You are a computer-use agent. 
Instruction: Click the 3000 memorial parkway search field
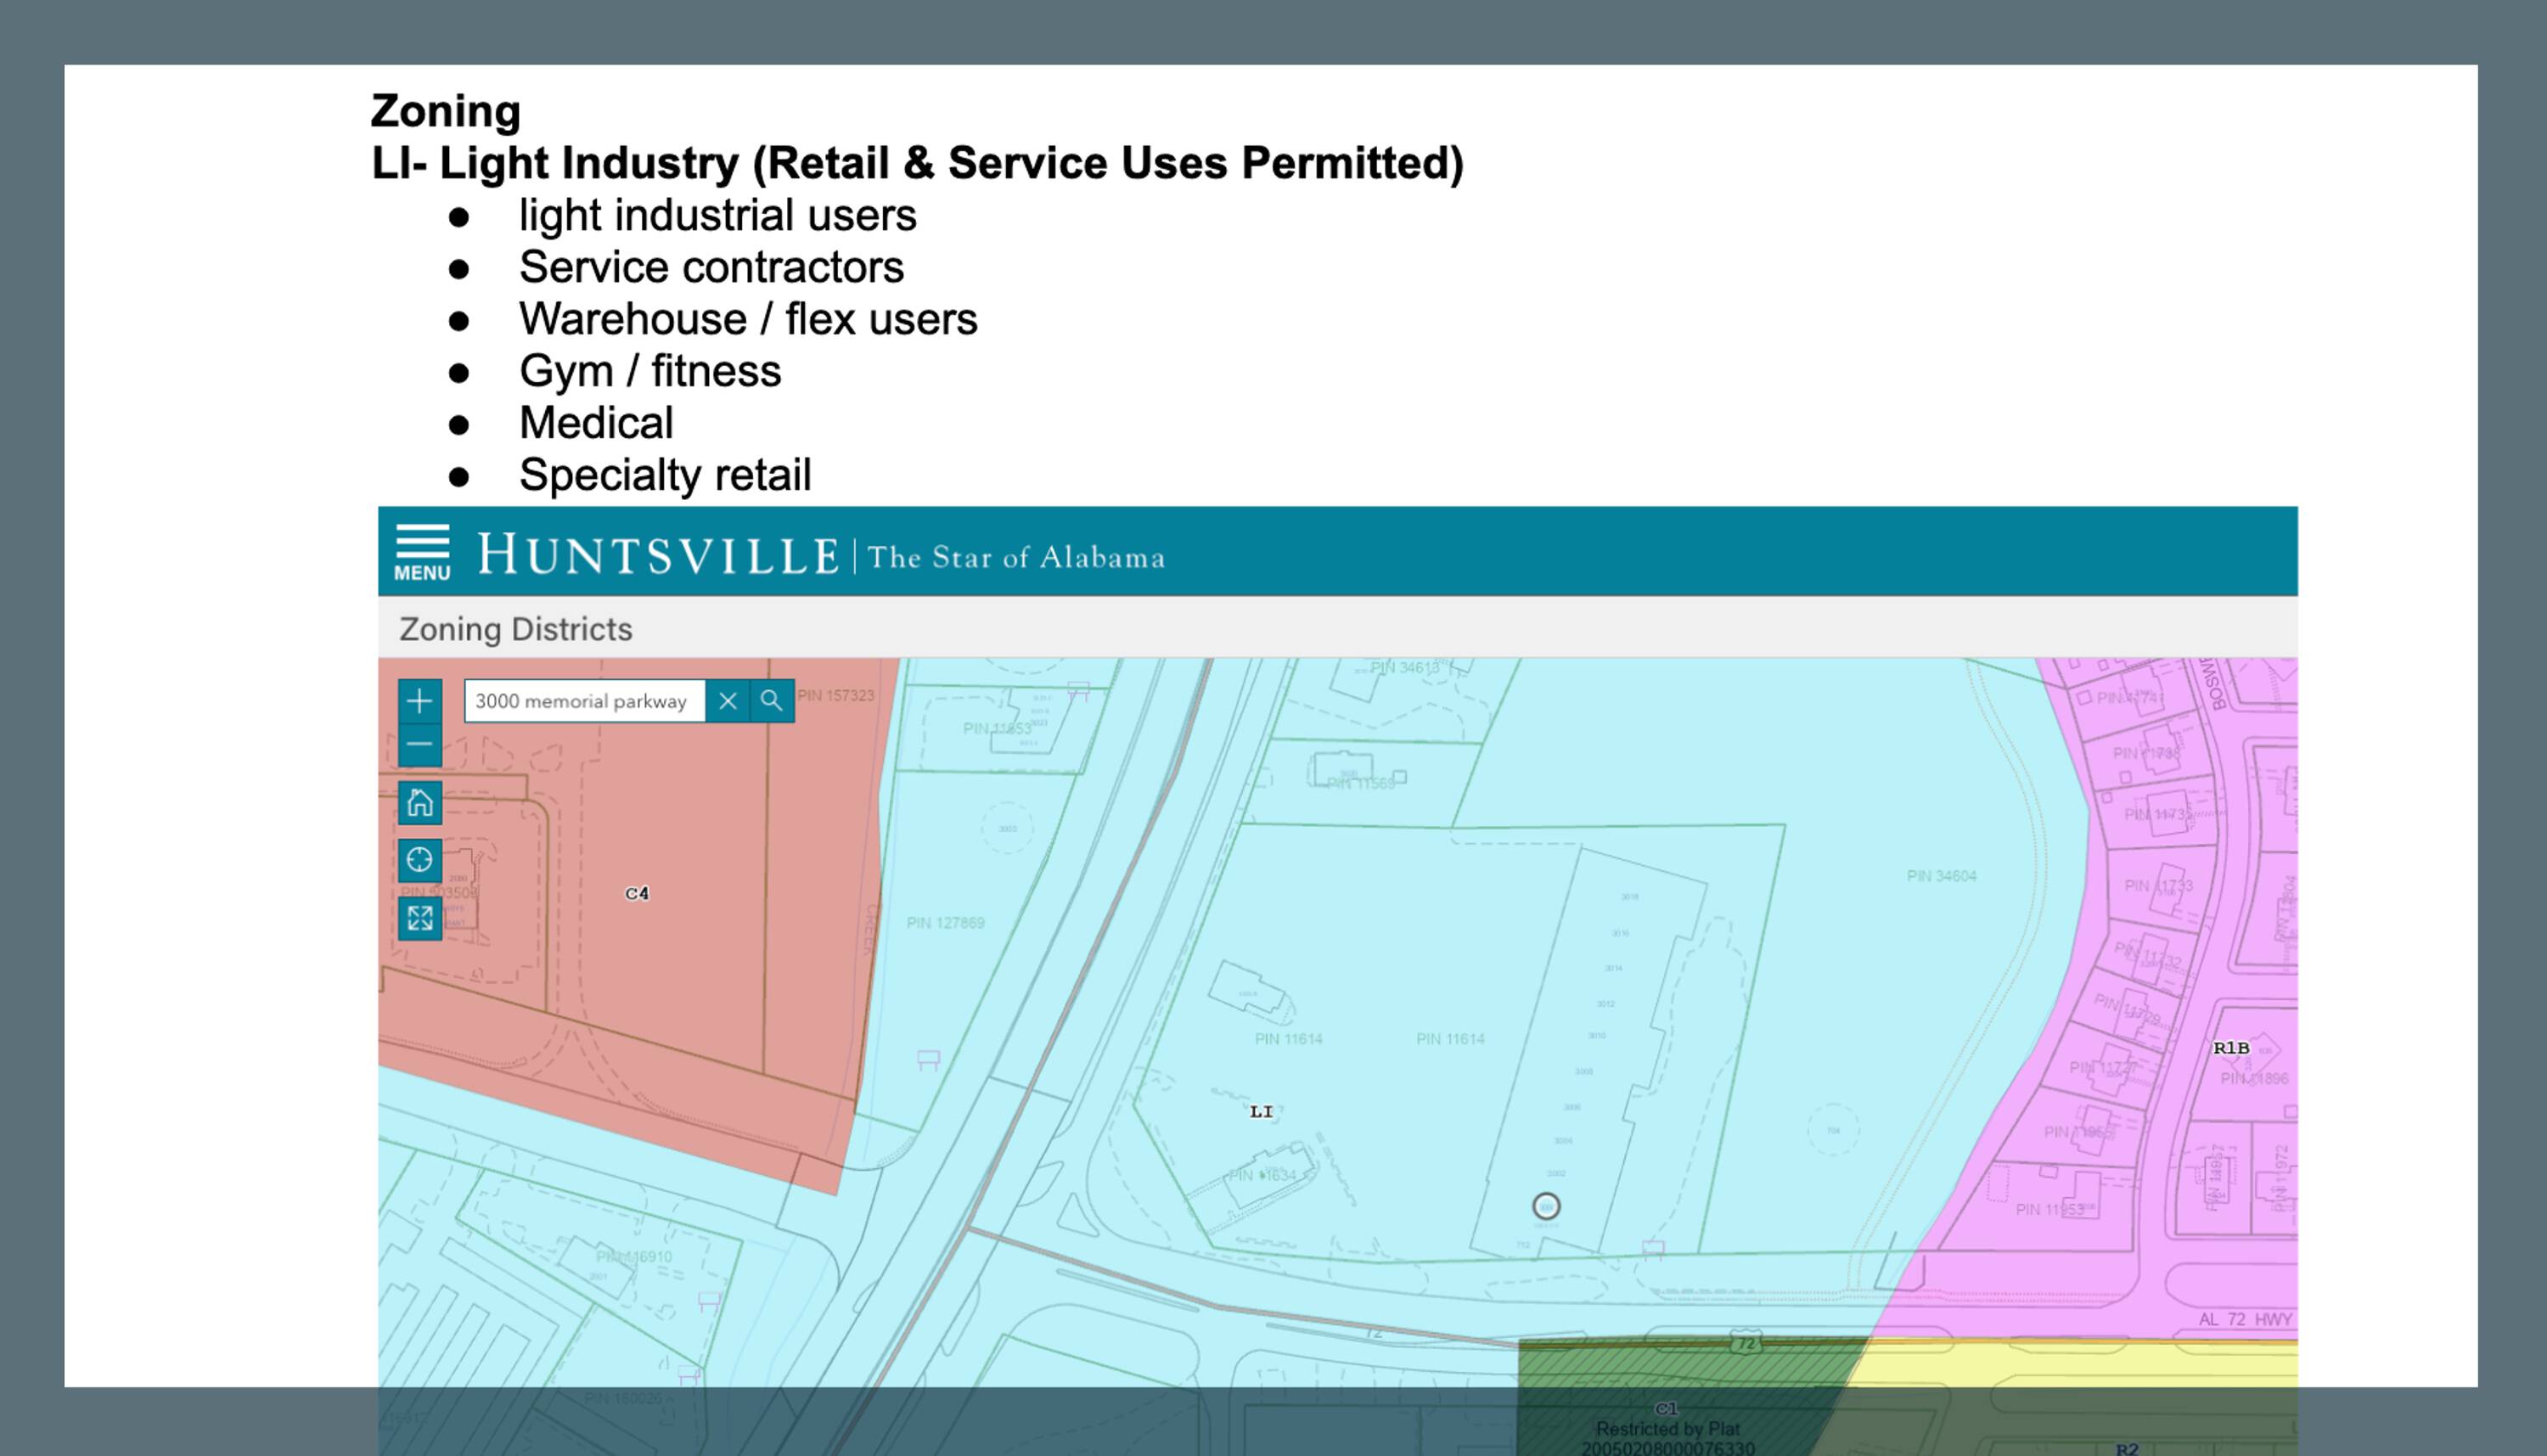(585, 701)
